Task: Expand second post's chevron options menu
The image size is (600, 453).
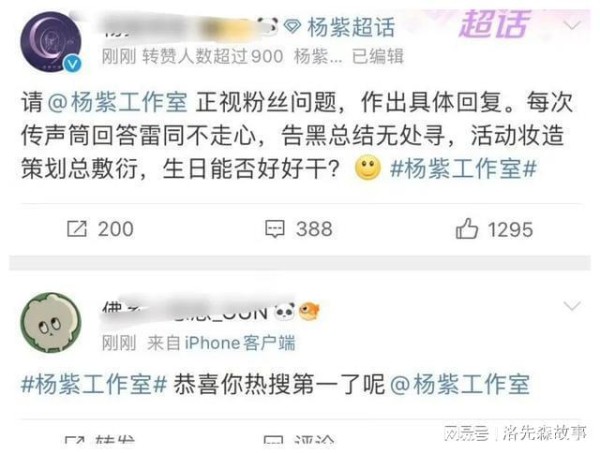Action: (x=572, y=306)
